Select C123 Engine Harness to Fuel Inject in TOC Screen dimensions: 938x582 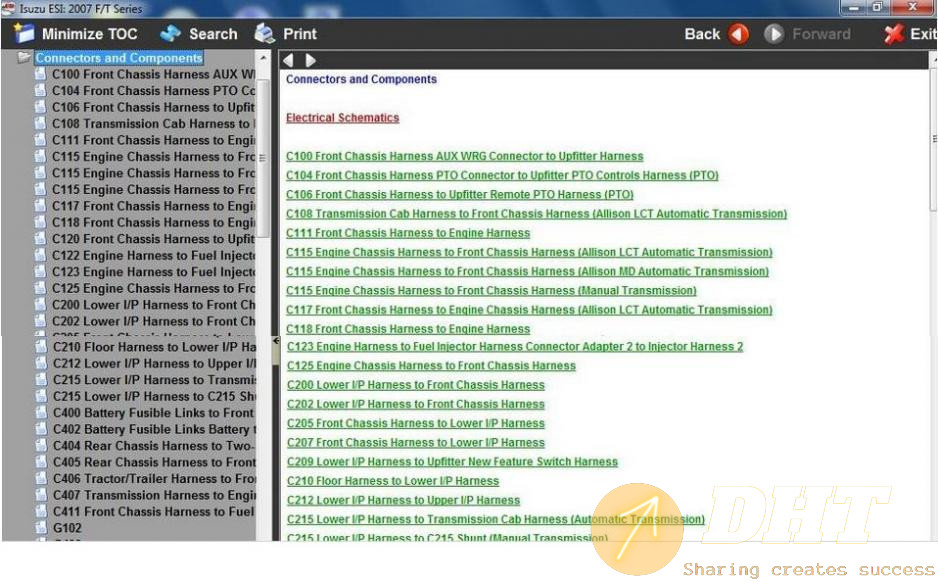coord(153,272)
